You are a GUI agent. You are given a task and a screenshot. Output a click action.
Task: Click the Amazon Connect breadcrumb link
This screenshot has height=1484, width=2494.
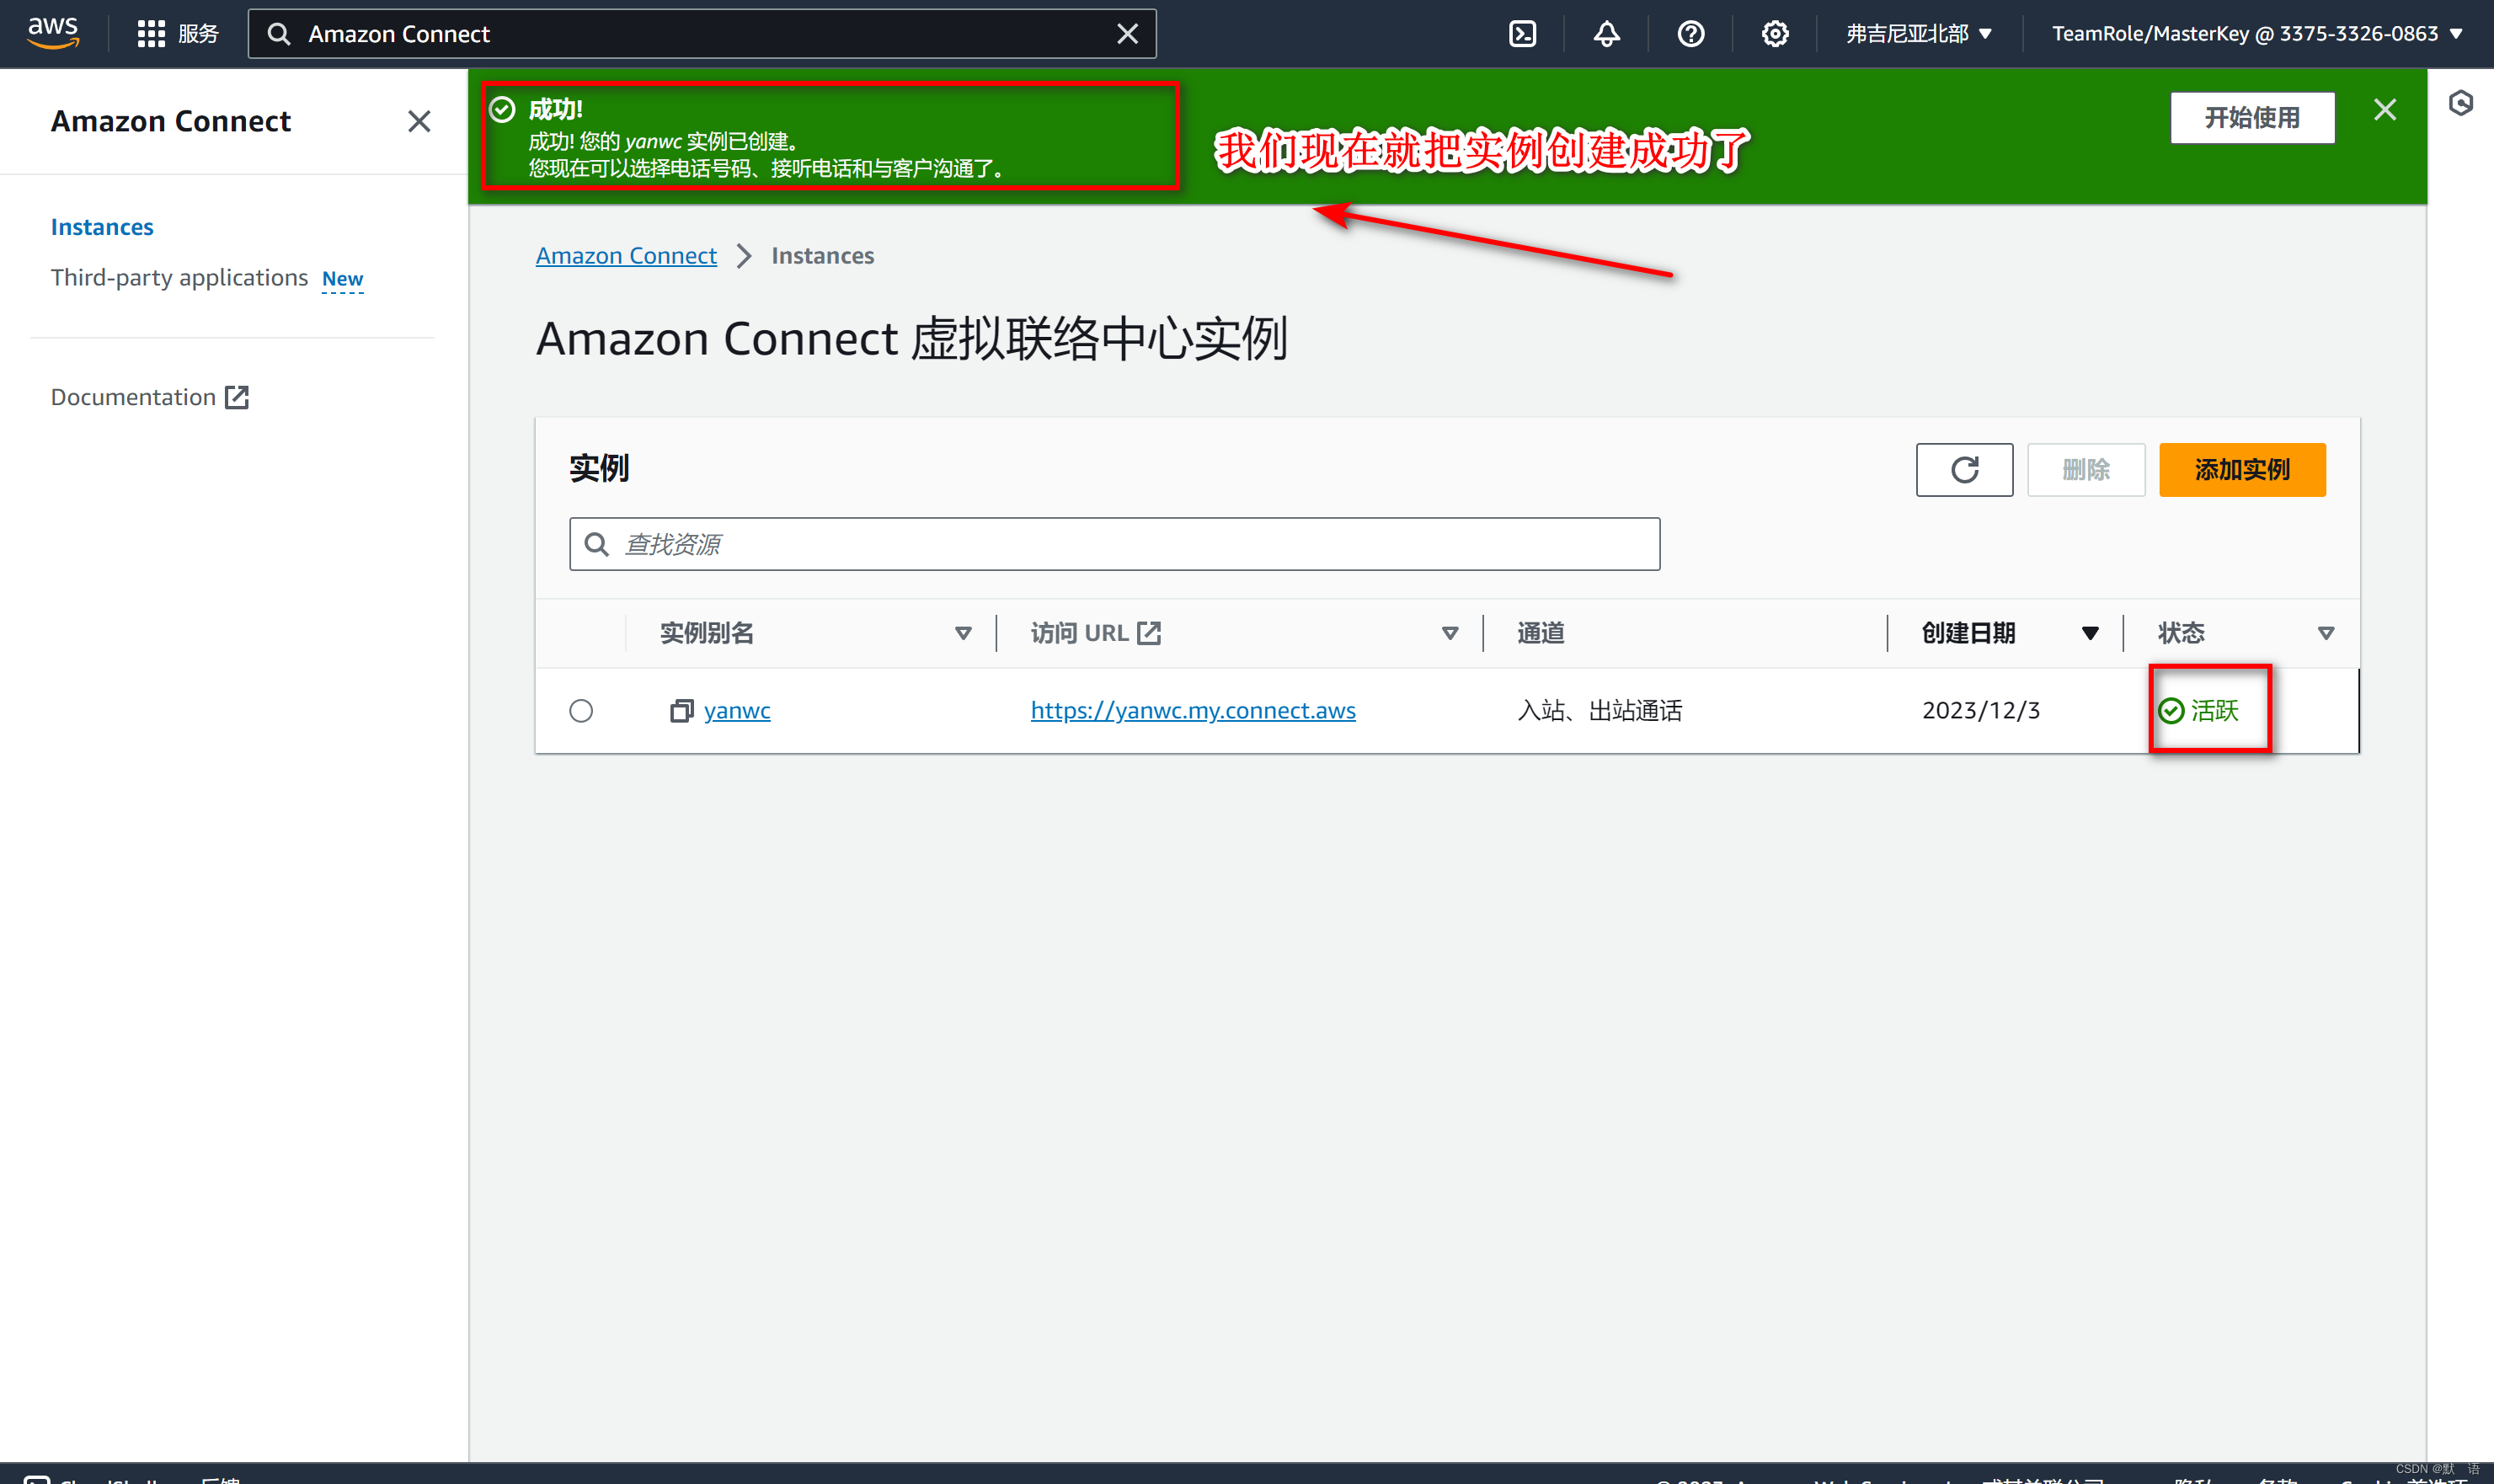tap(626, 256)
